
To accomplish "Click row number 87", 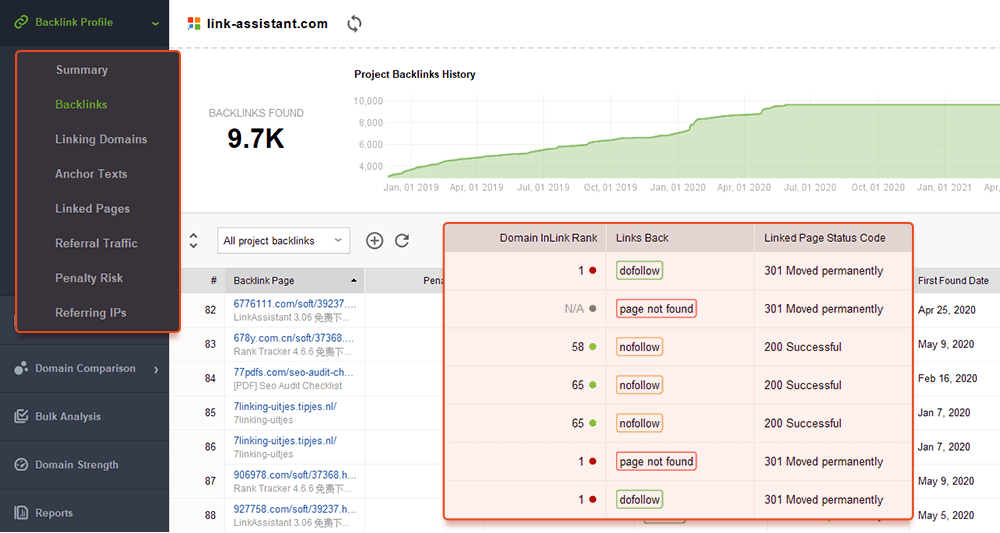I will pyautogui.click(x=210, y=481).
